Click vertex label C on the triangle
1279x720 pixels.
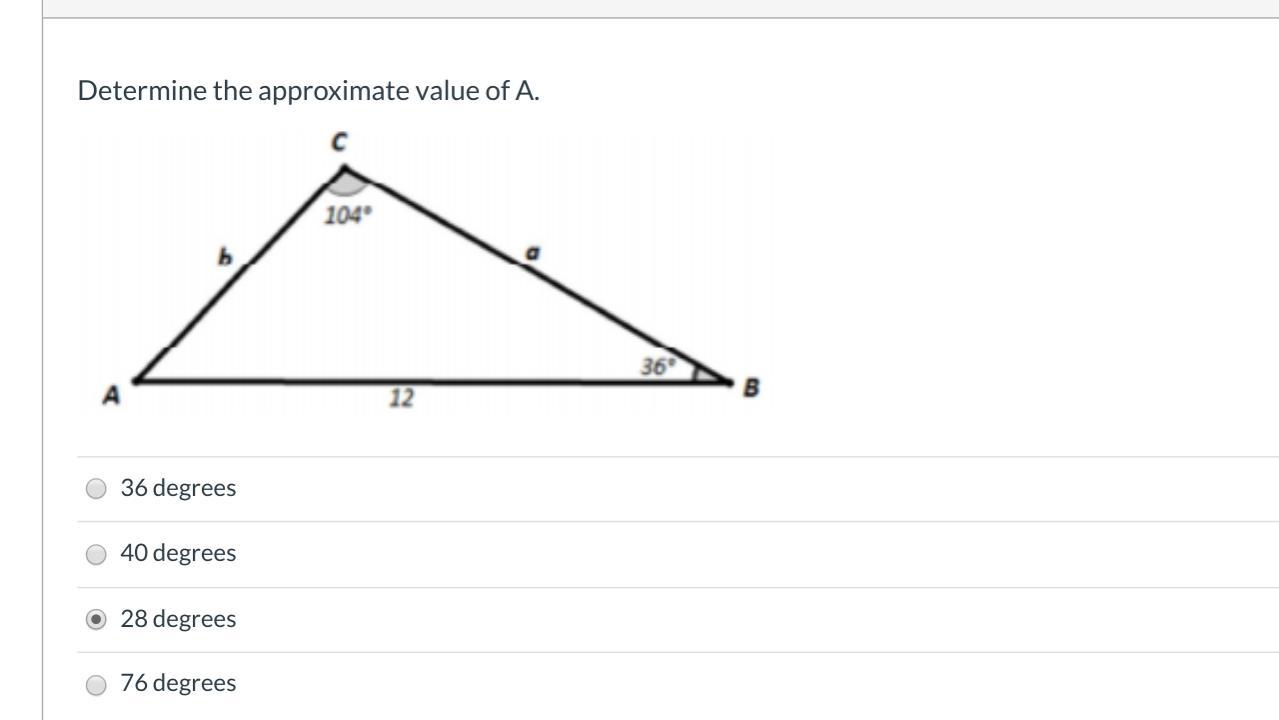[339, 144]
